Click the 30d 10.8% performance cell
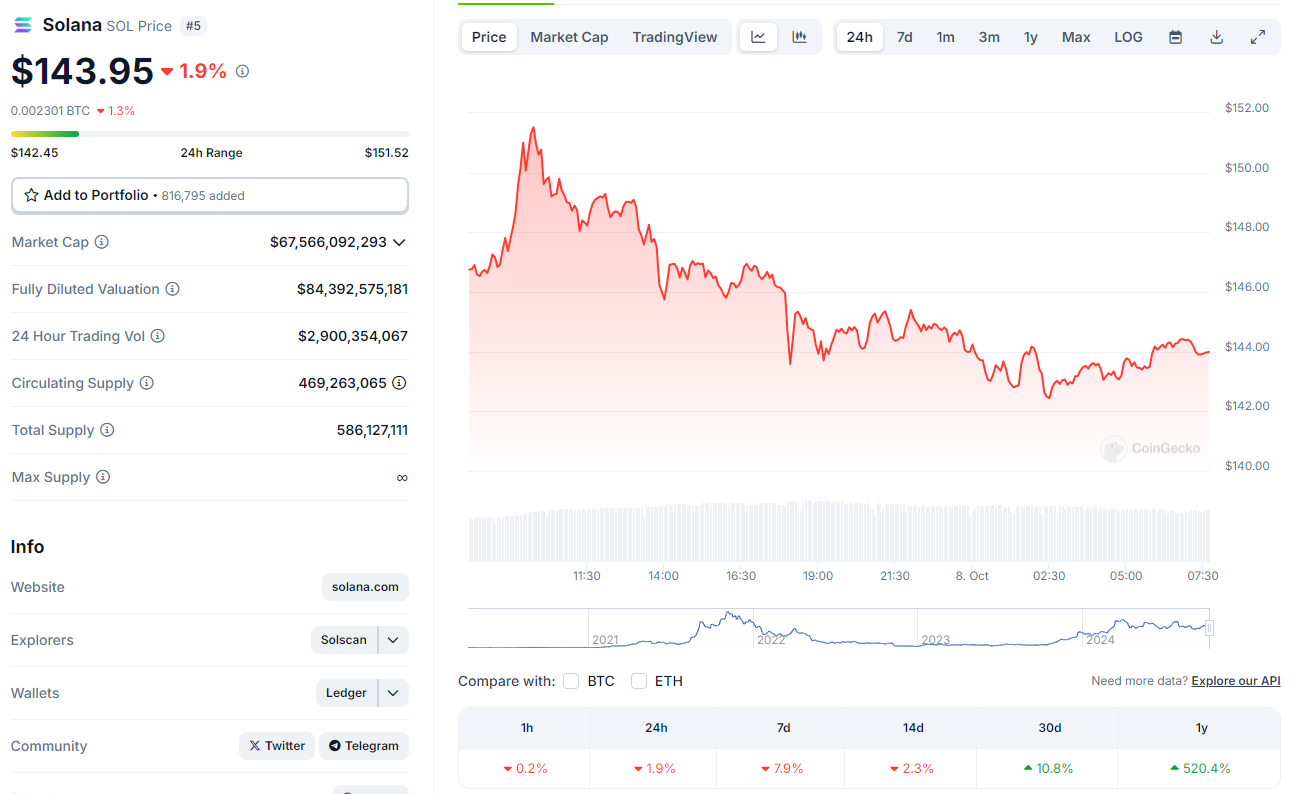This screenshot has height=794, width=1290. click(x=1049, y=768)
